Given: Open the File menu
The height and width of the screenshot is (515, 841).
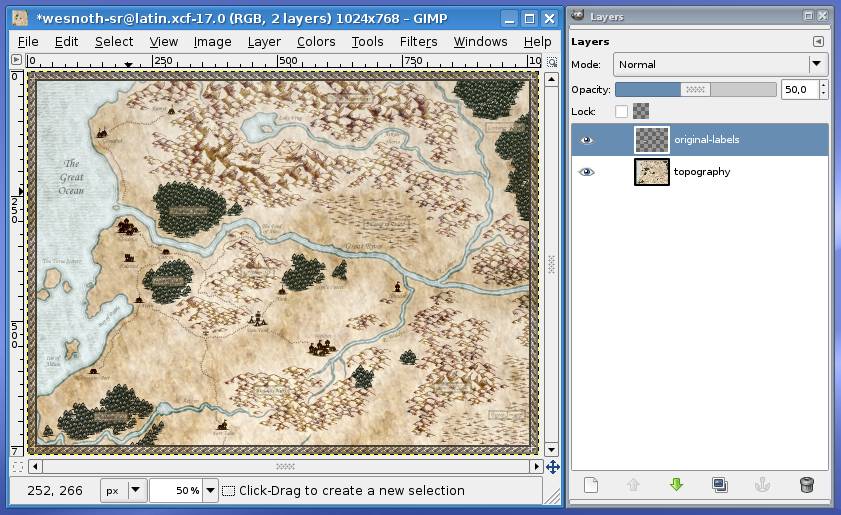Looking at the screenshot, I should 28,41.
